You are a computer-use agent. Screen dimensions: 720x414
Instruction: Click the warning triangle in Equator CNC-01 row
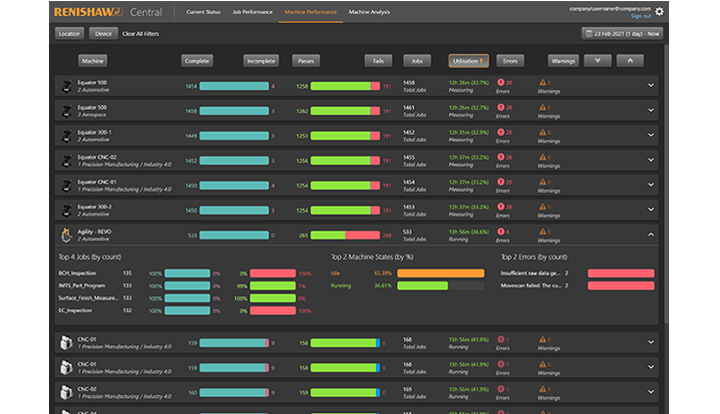[x=543, y=182]
